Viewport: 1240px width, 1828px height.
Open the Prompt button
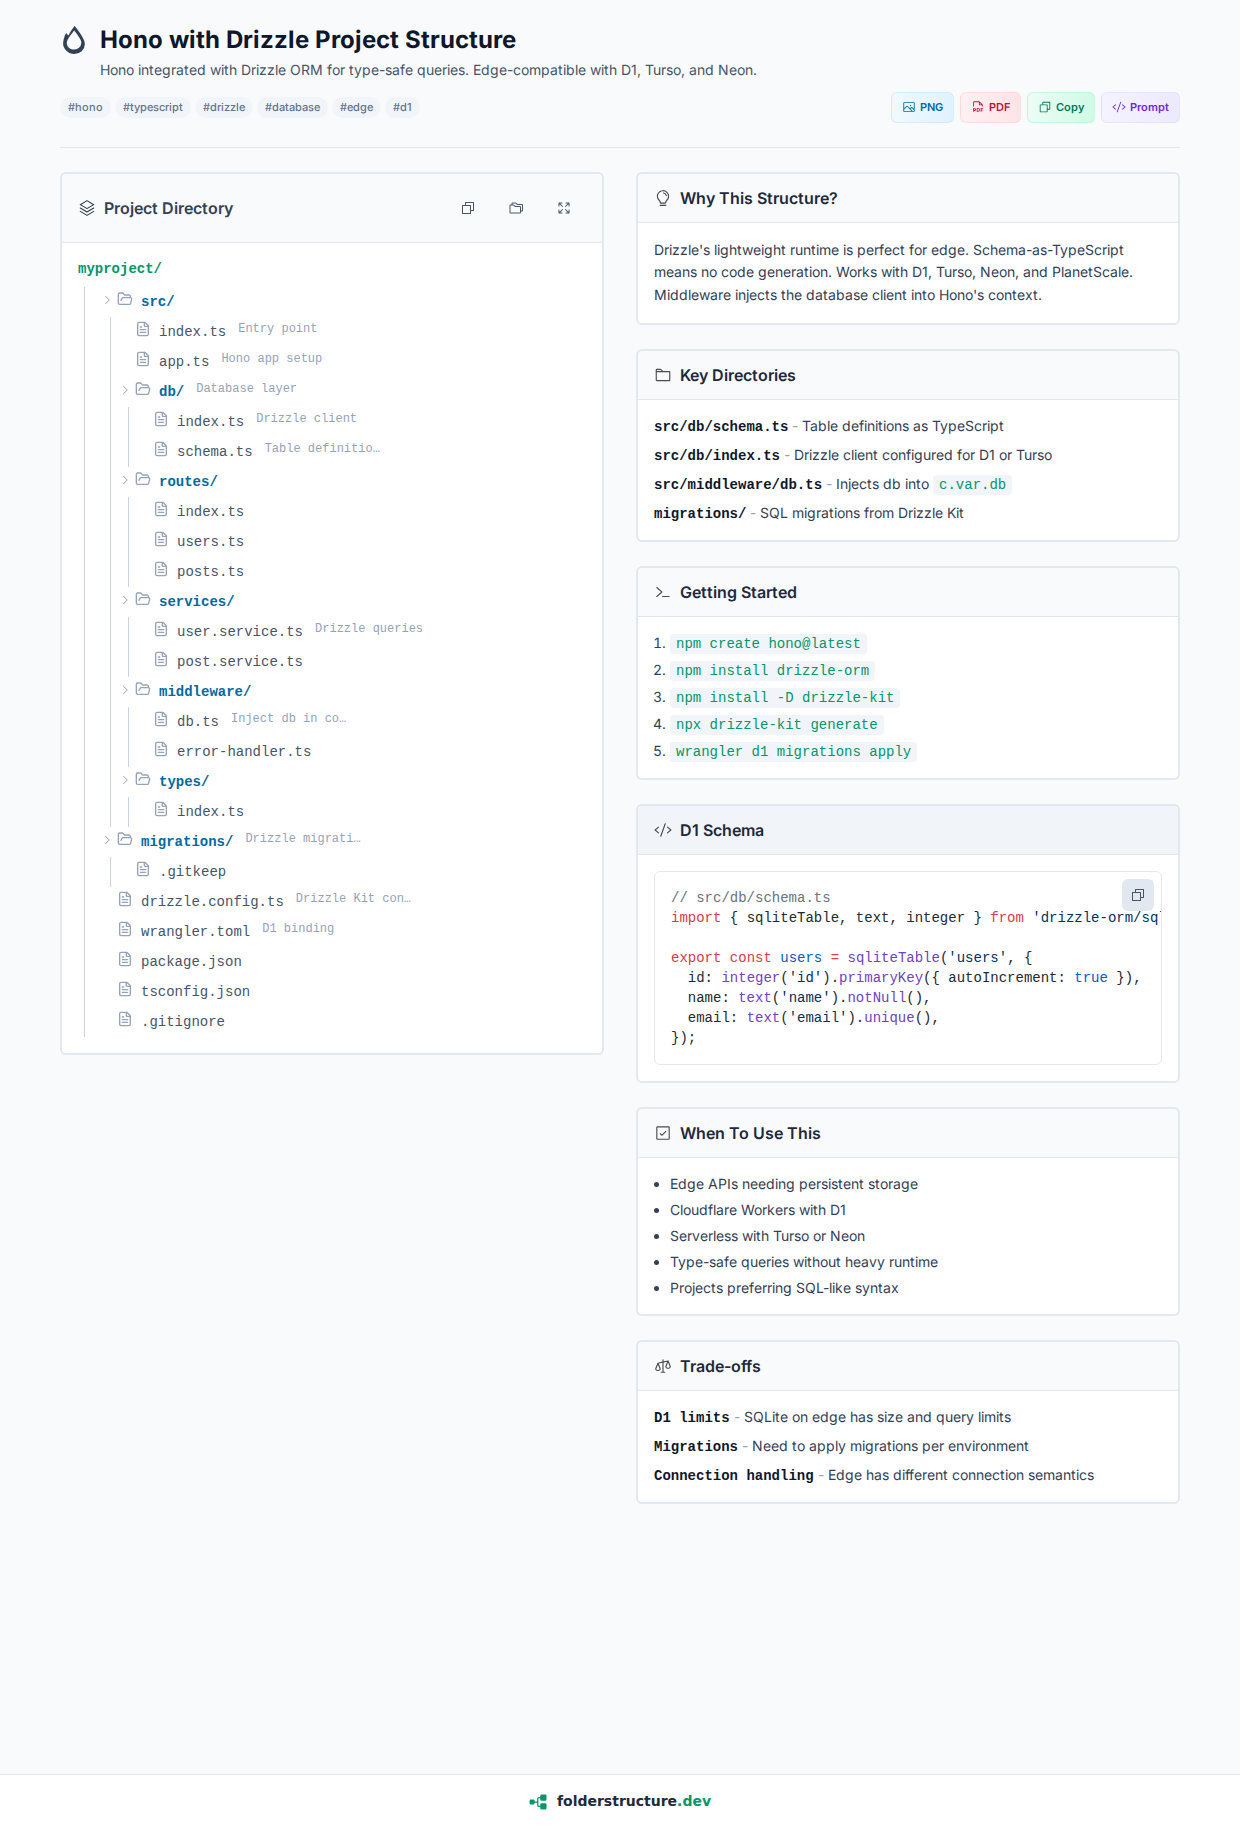click(x=1140, y=107)
